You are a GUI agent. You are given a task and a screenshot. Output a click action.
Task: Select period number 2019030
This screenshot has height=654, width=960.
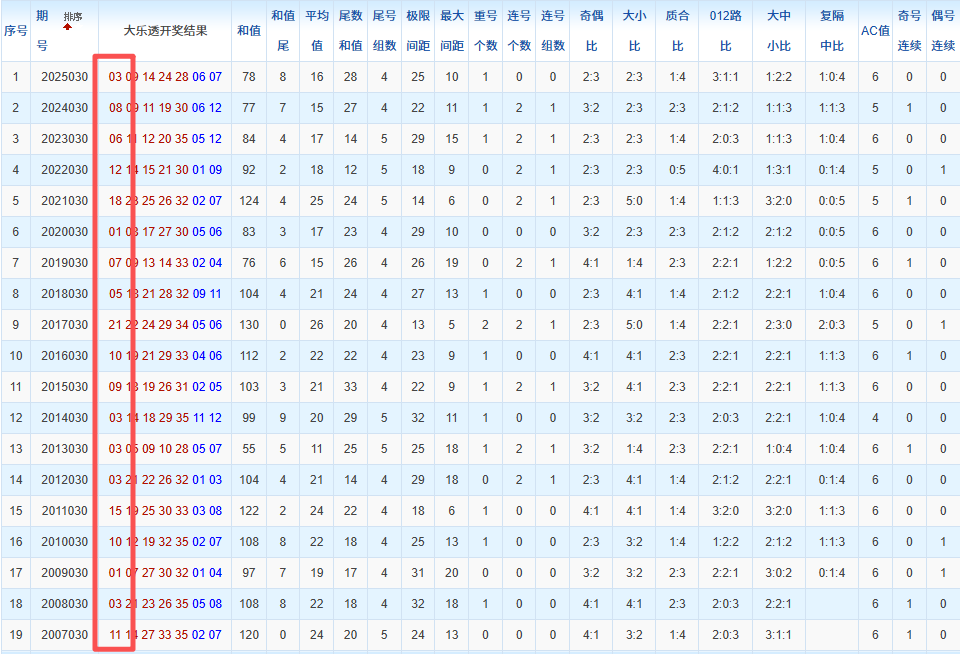[64, 263]
